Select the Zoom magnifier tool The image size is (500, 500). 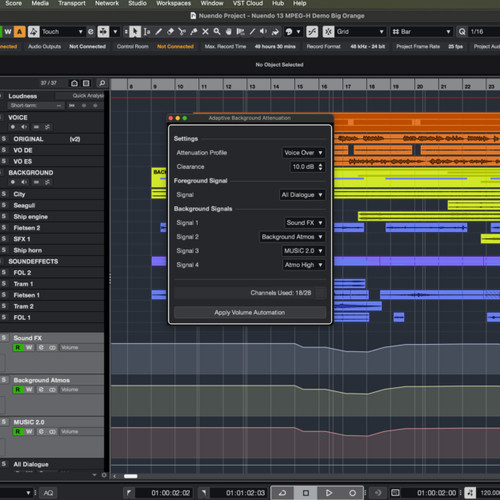point(217,32)
